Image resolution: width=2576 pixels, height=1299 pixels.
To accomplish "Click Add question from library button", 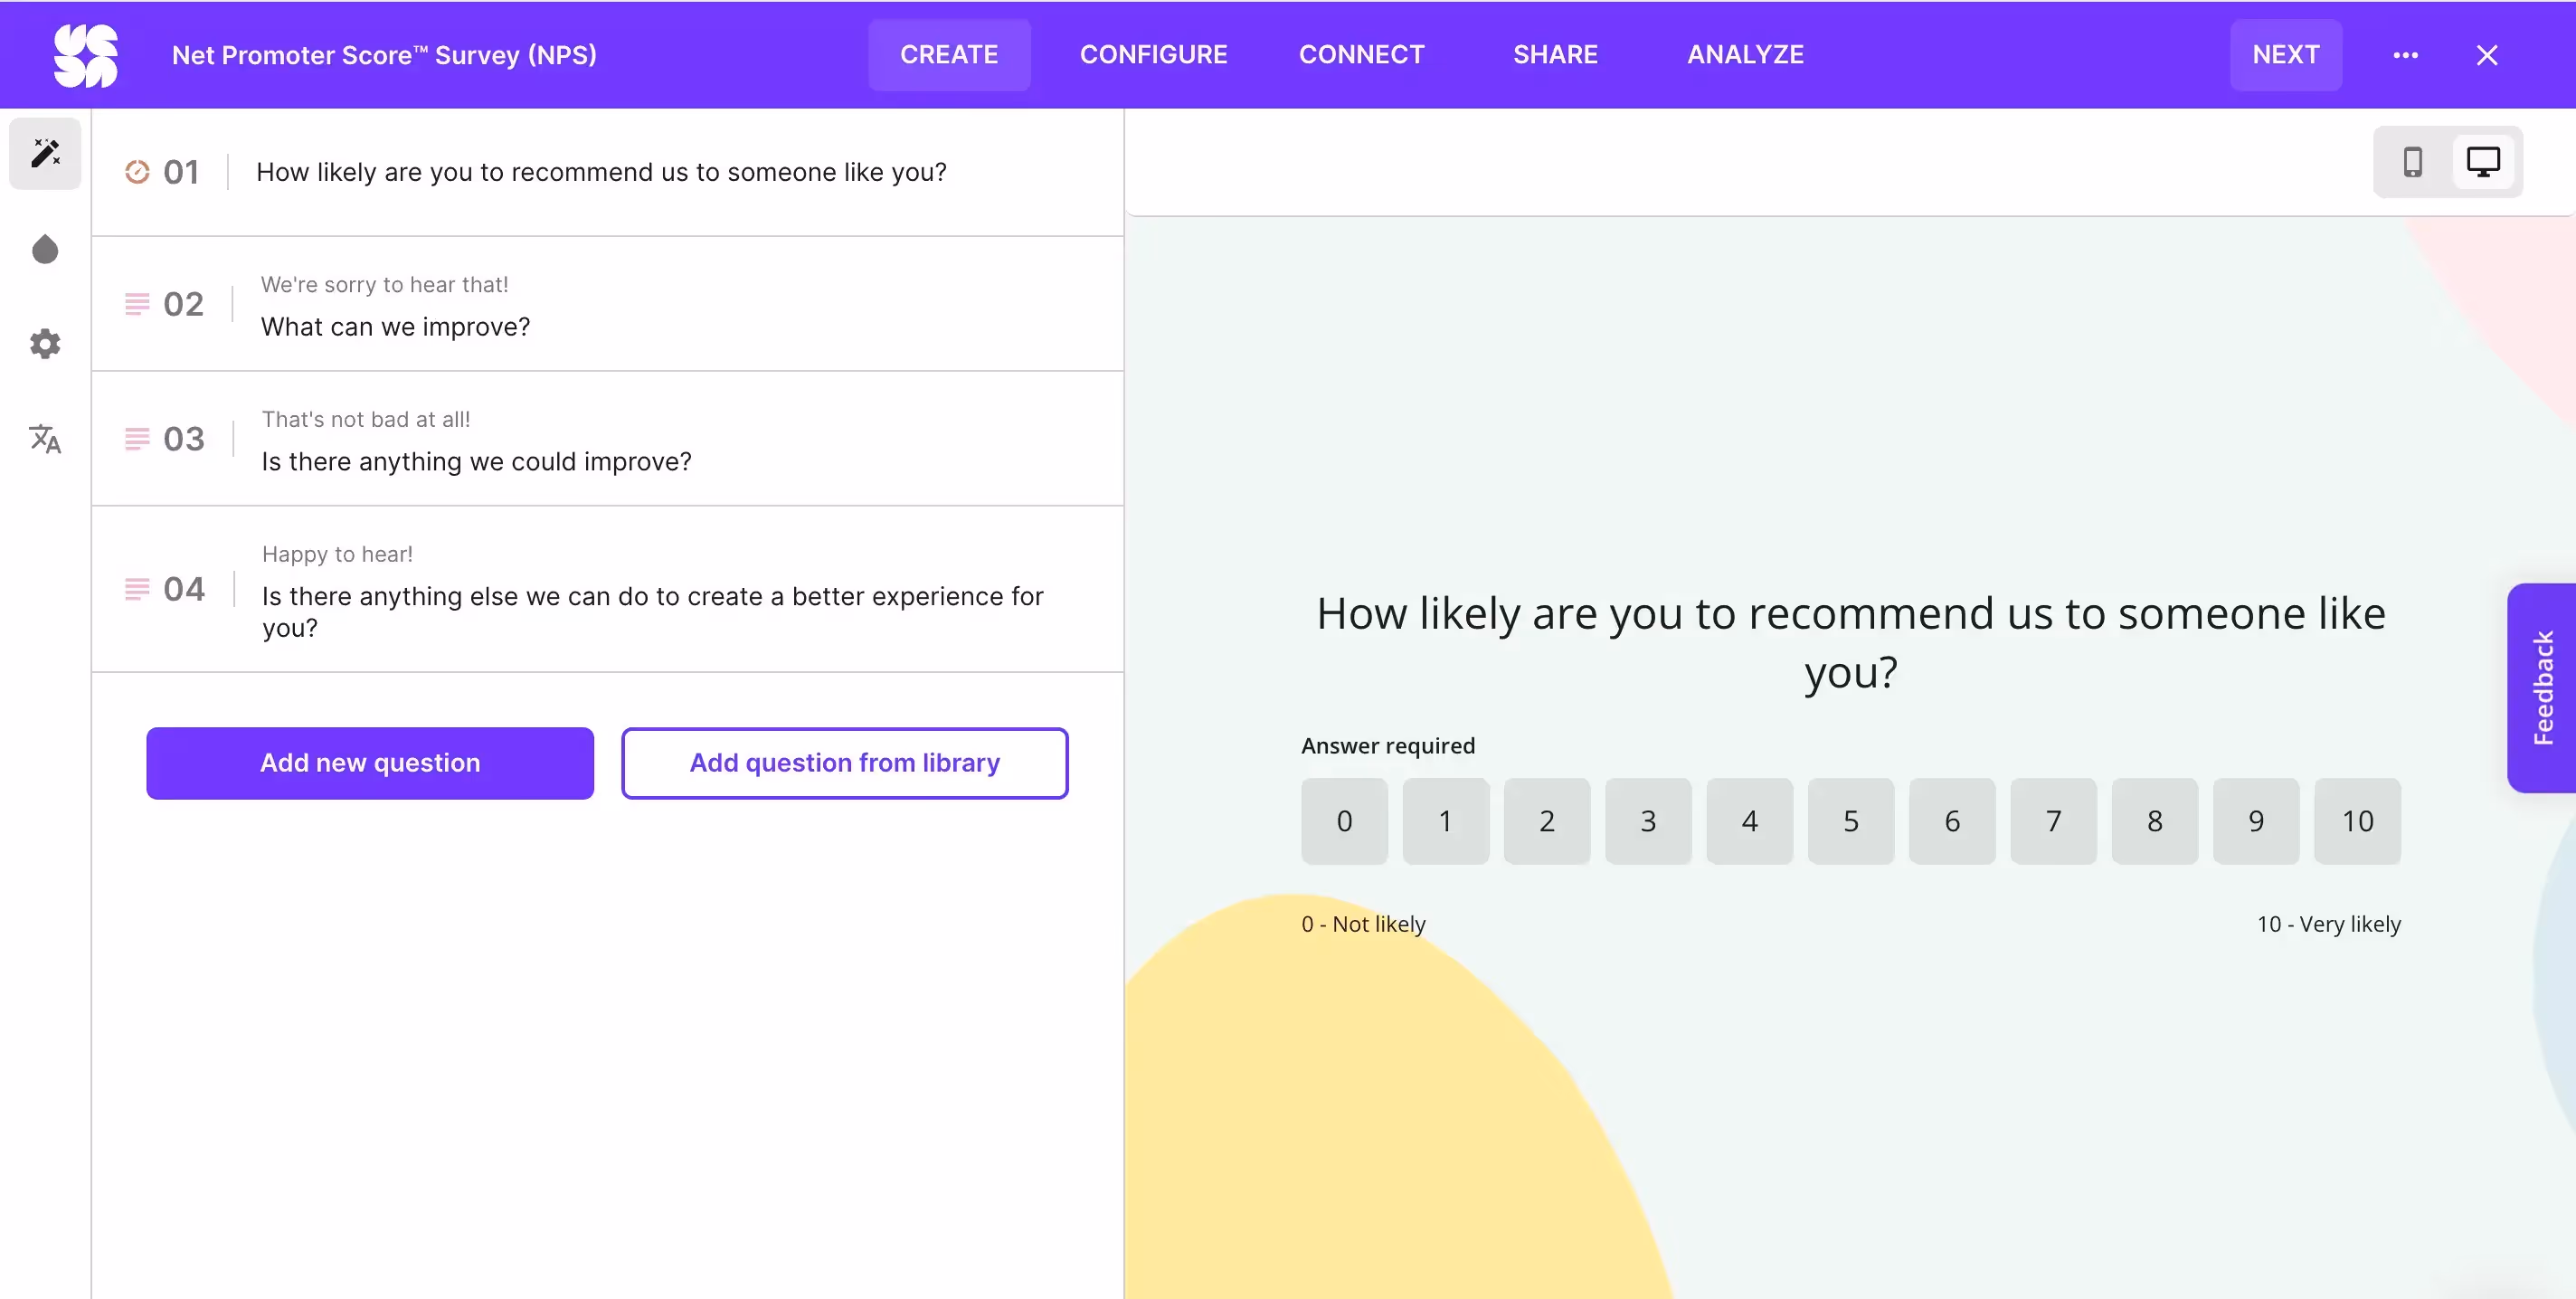I will 844,763.
